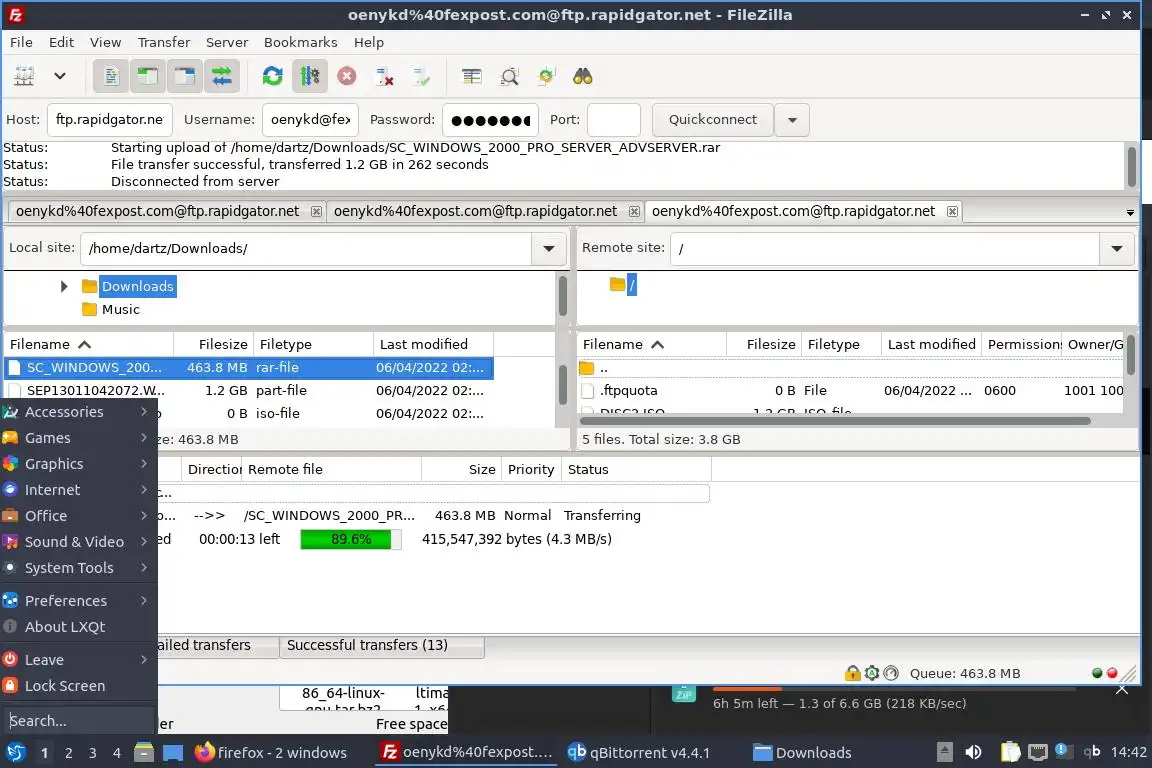Screen dimensions: 1152x768
Task: Open Internet submenu in application menu
Action: click(x=79, y=489)
